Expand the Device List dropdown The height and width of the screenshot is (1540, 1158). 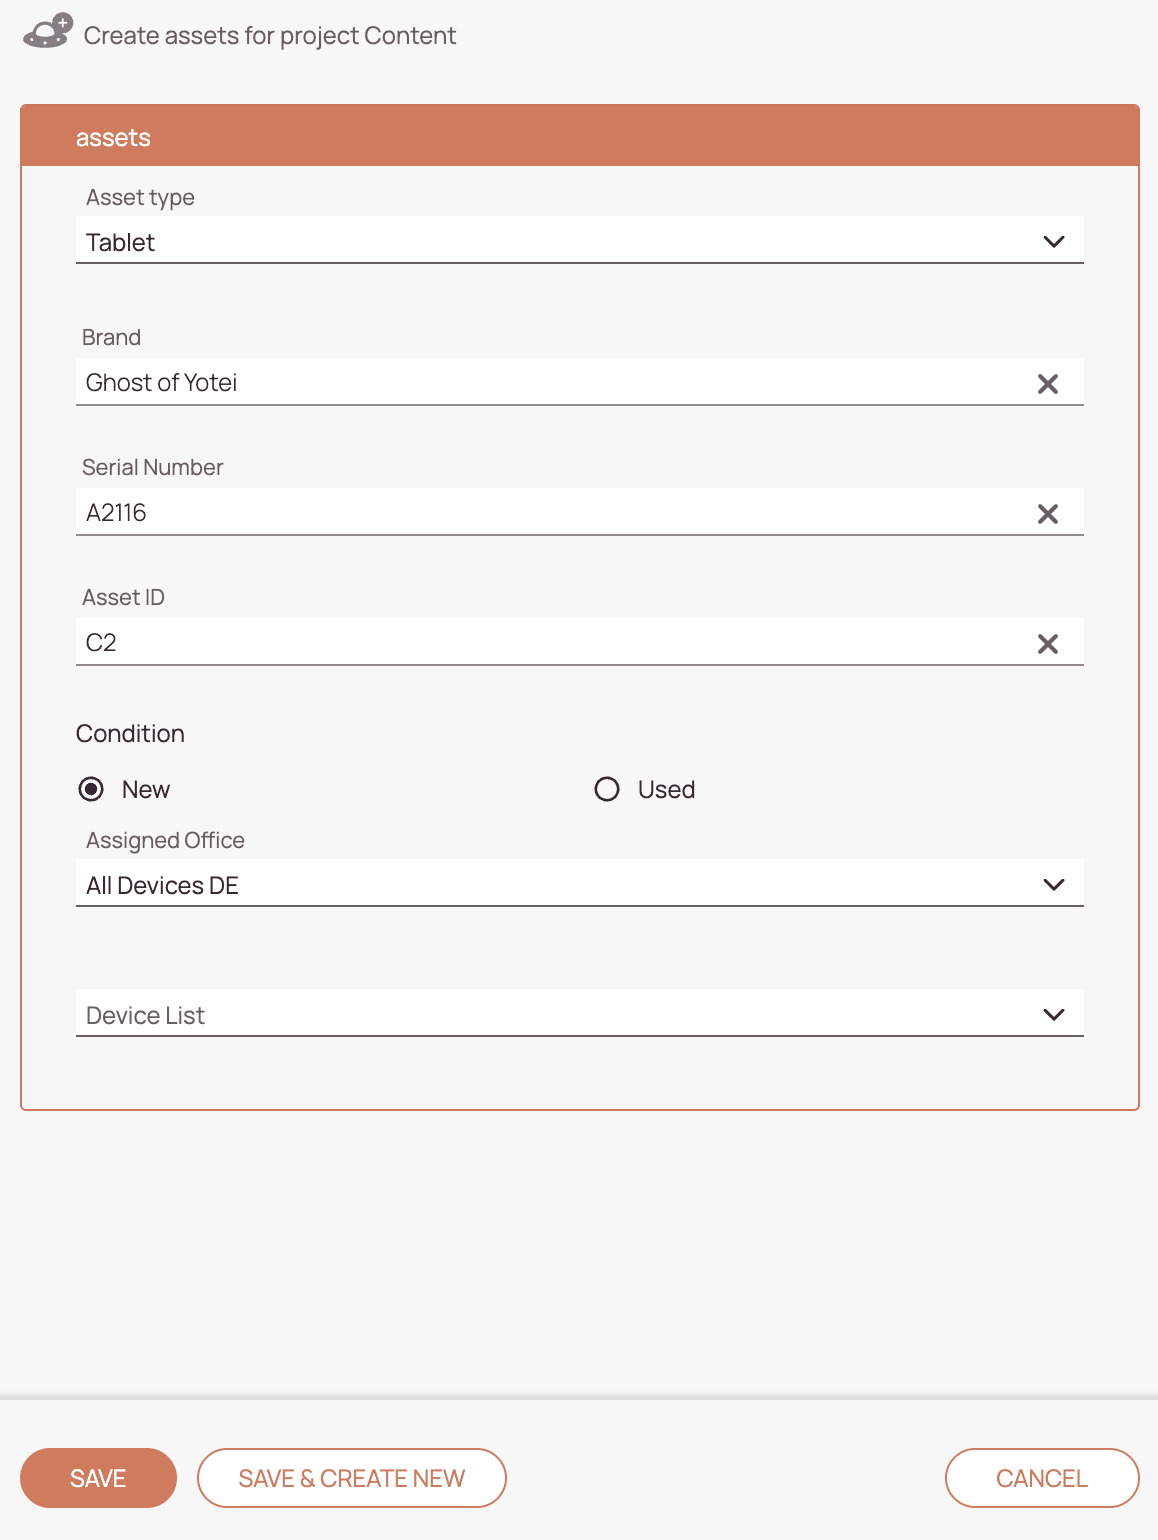(580, 1013)
